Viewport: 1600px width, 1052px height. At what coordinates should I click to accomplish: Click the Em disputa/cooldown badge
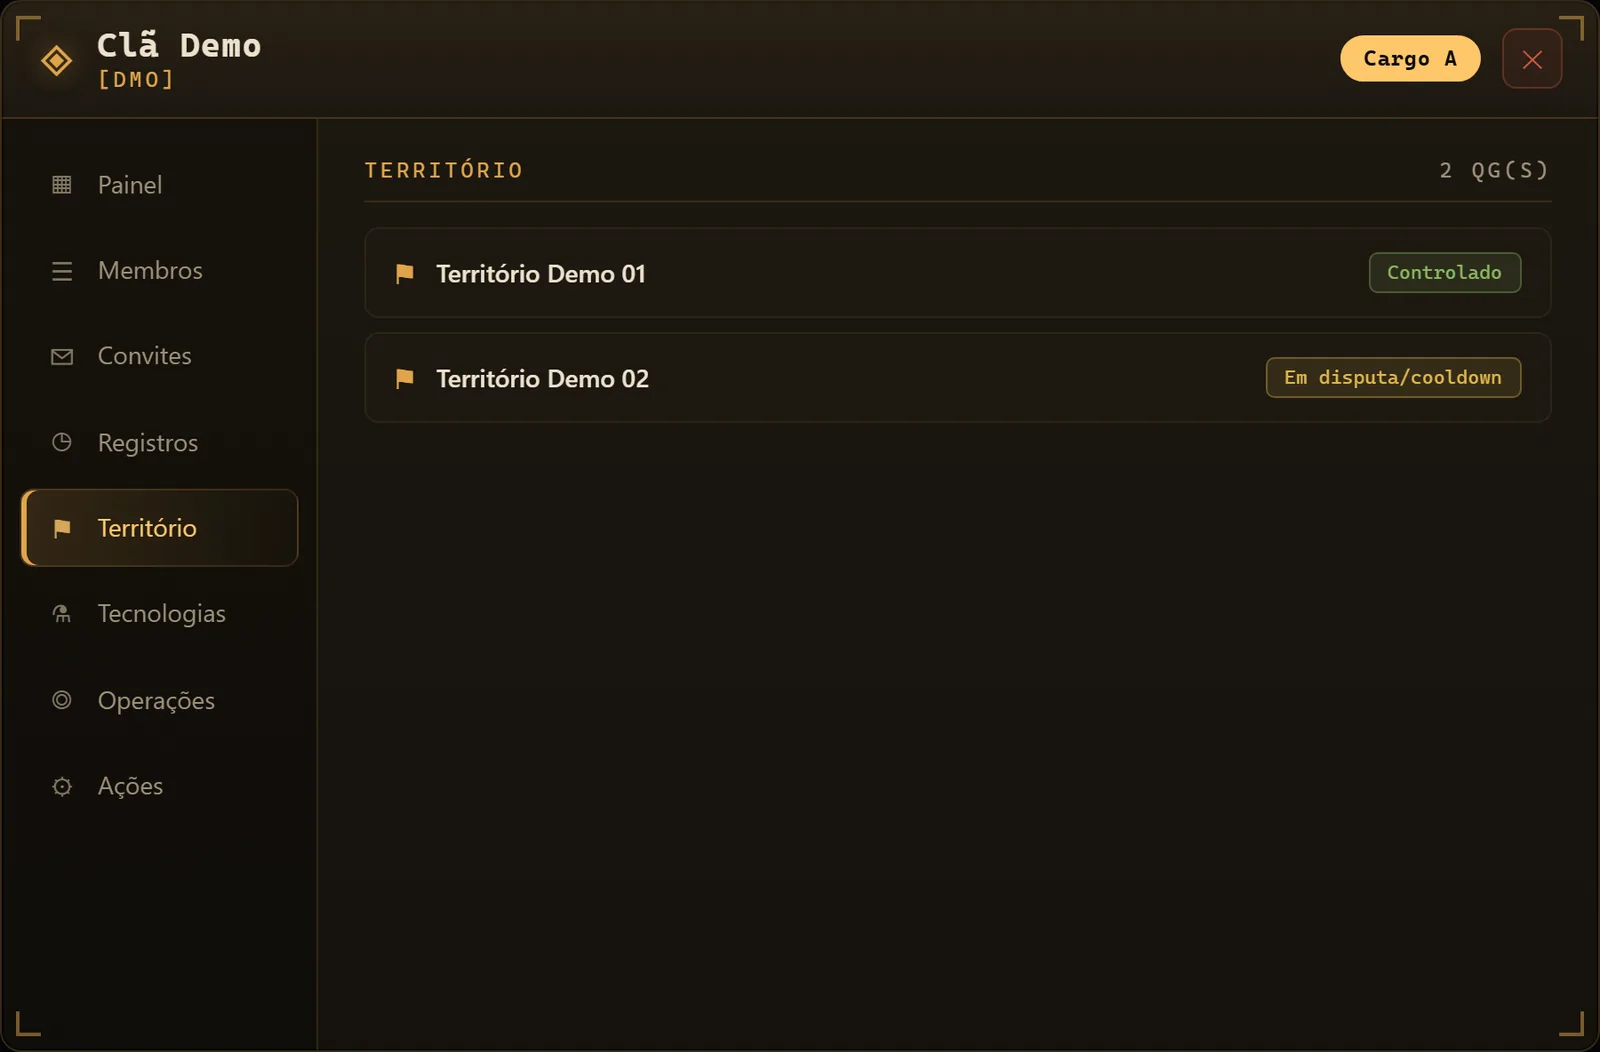click(1393, 378)
